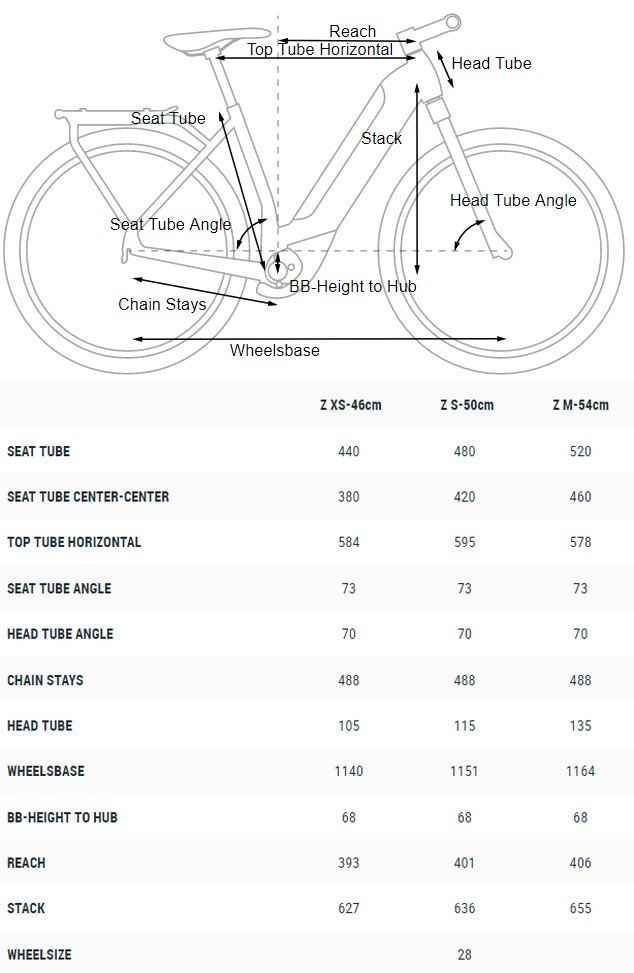This screenshot has width=634, height=973.
Task: Click the BB-Height to Hub diagram label
Action: (353, 286)
